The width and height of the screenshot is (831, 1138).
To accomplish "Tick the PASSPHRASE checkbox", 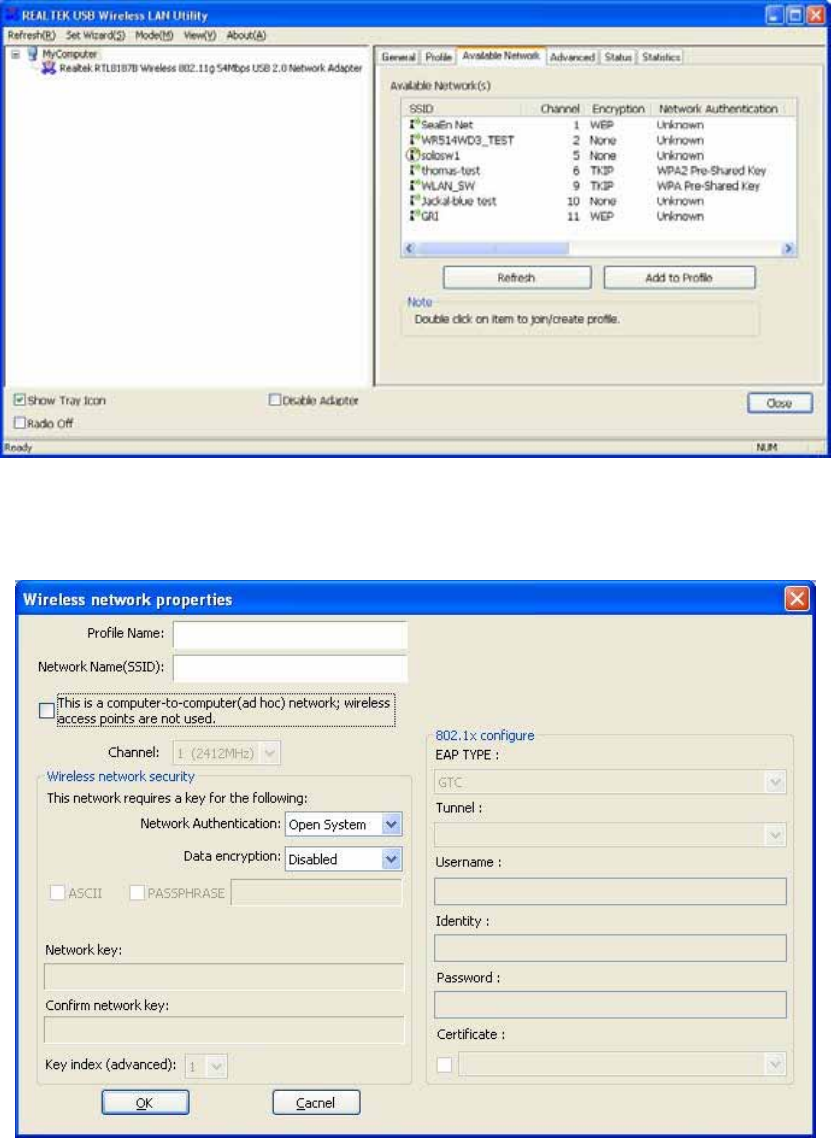I will pos(136,893).
